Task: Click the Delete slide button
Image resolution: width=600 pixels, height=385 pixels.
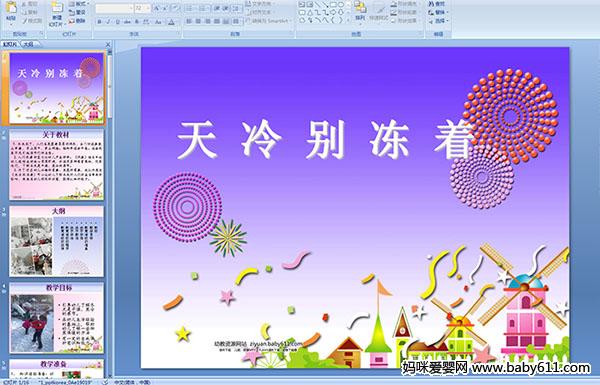Action: [x=77, y=21]
